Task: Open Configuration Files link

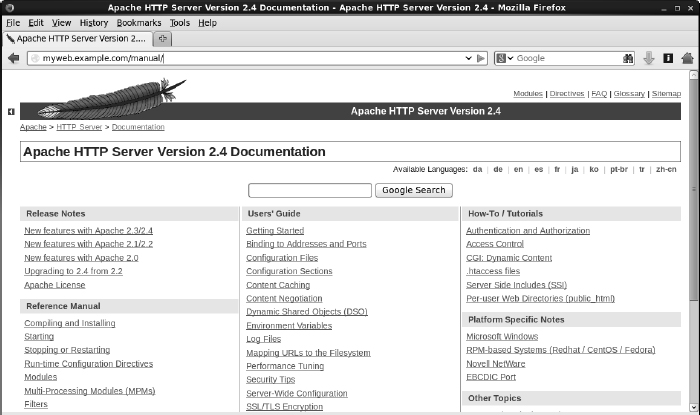Action: 282,257
